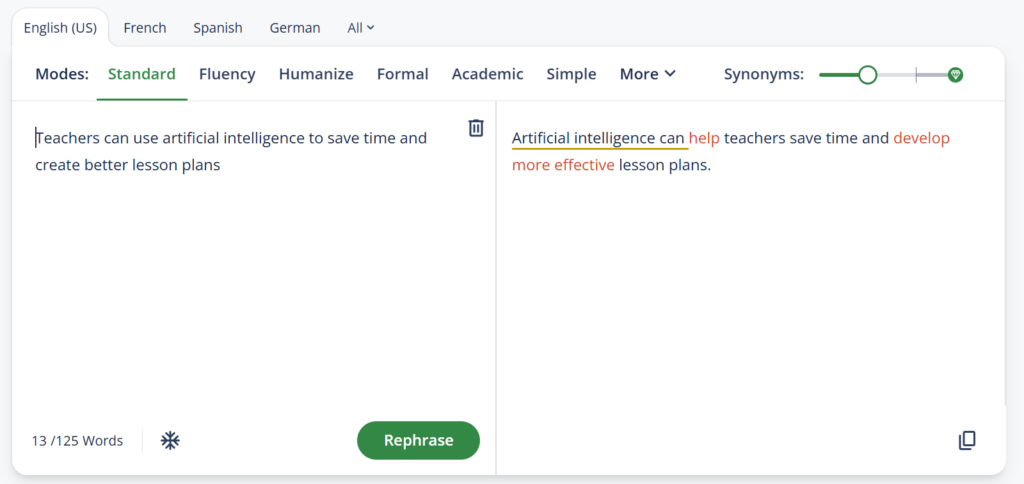Select the German language tab
The width and height of the screenshot is (1024, 484).
pos(295,28)
